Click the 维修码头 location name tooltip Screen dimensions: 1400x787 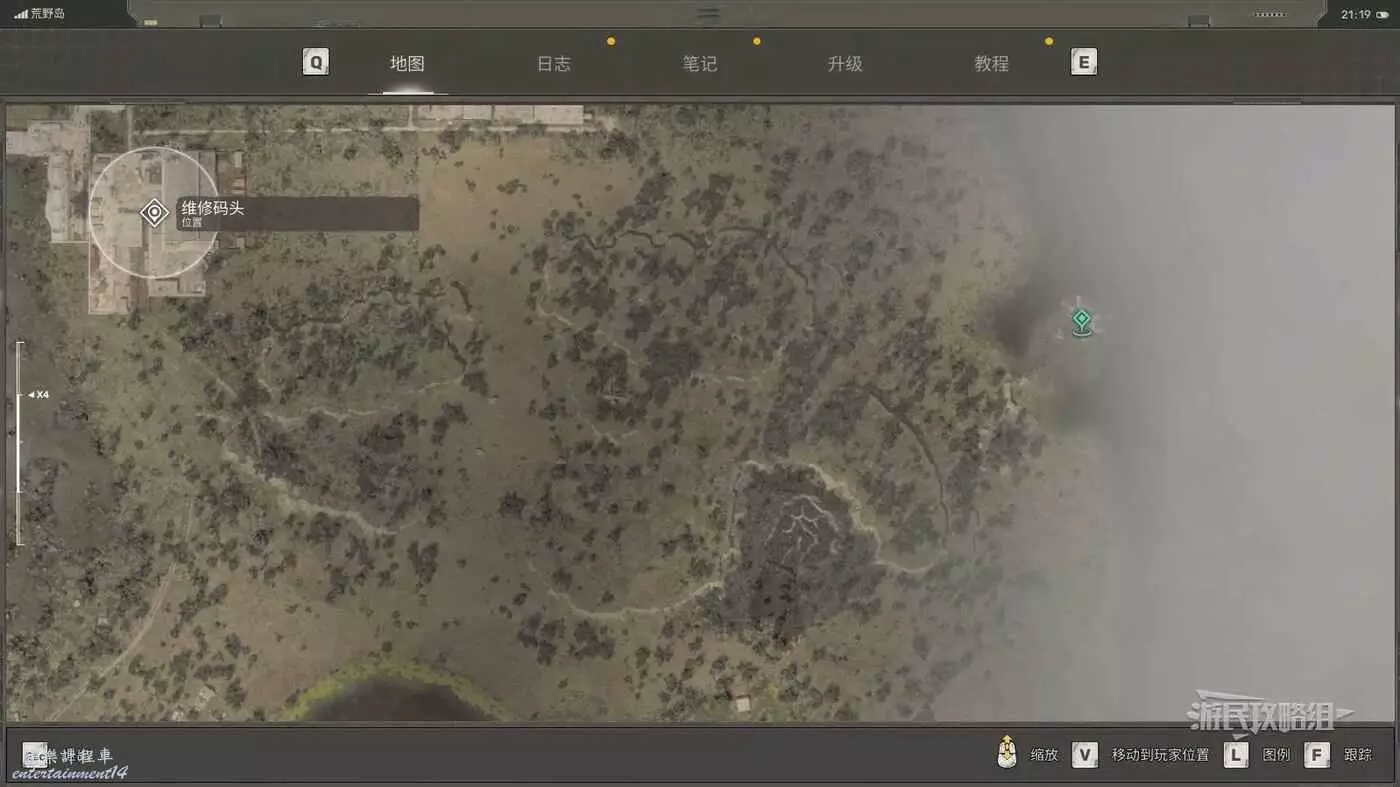pyautogui.click(x=297, y=214)
